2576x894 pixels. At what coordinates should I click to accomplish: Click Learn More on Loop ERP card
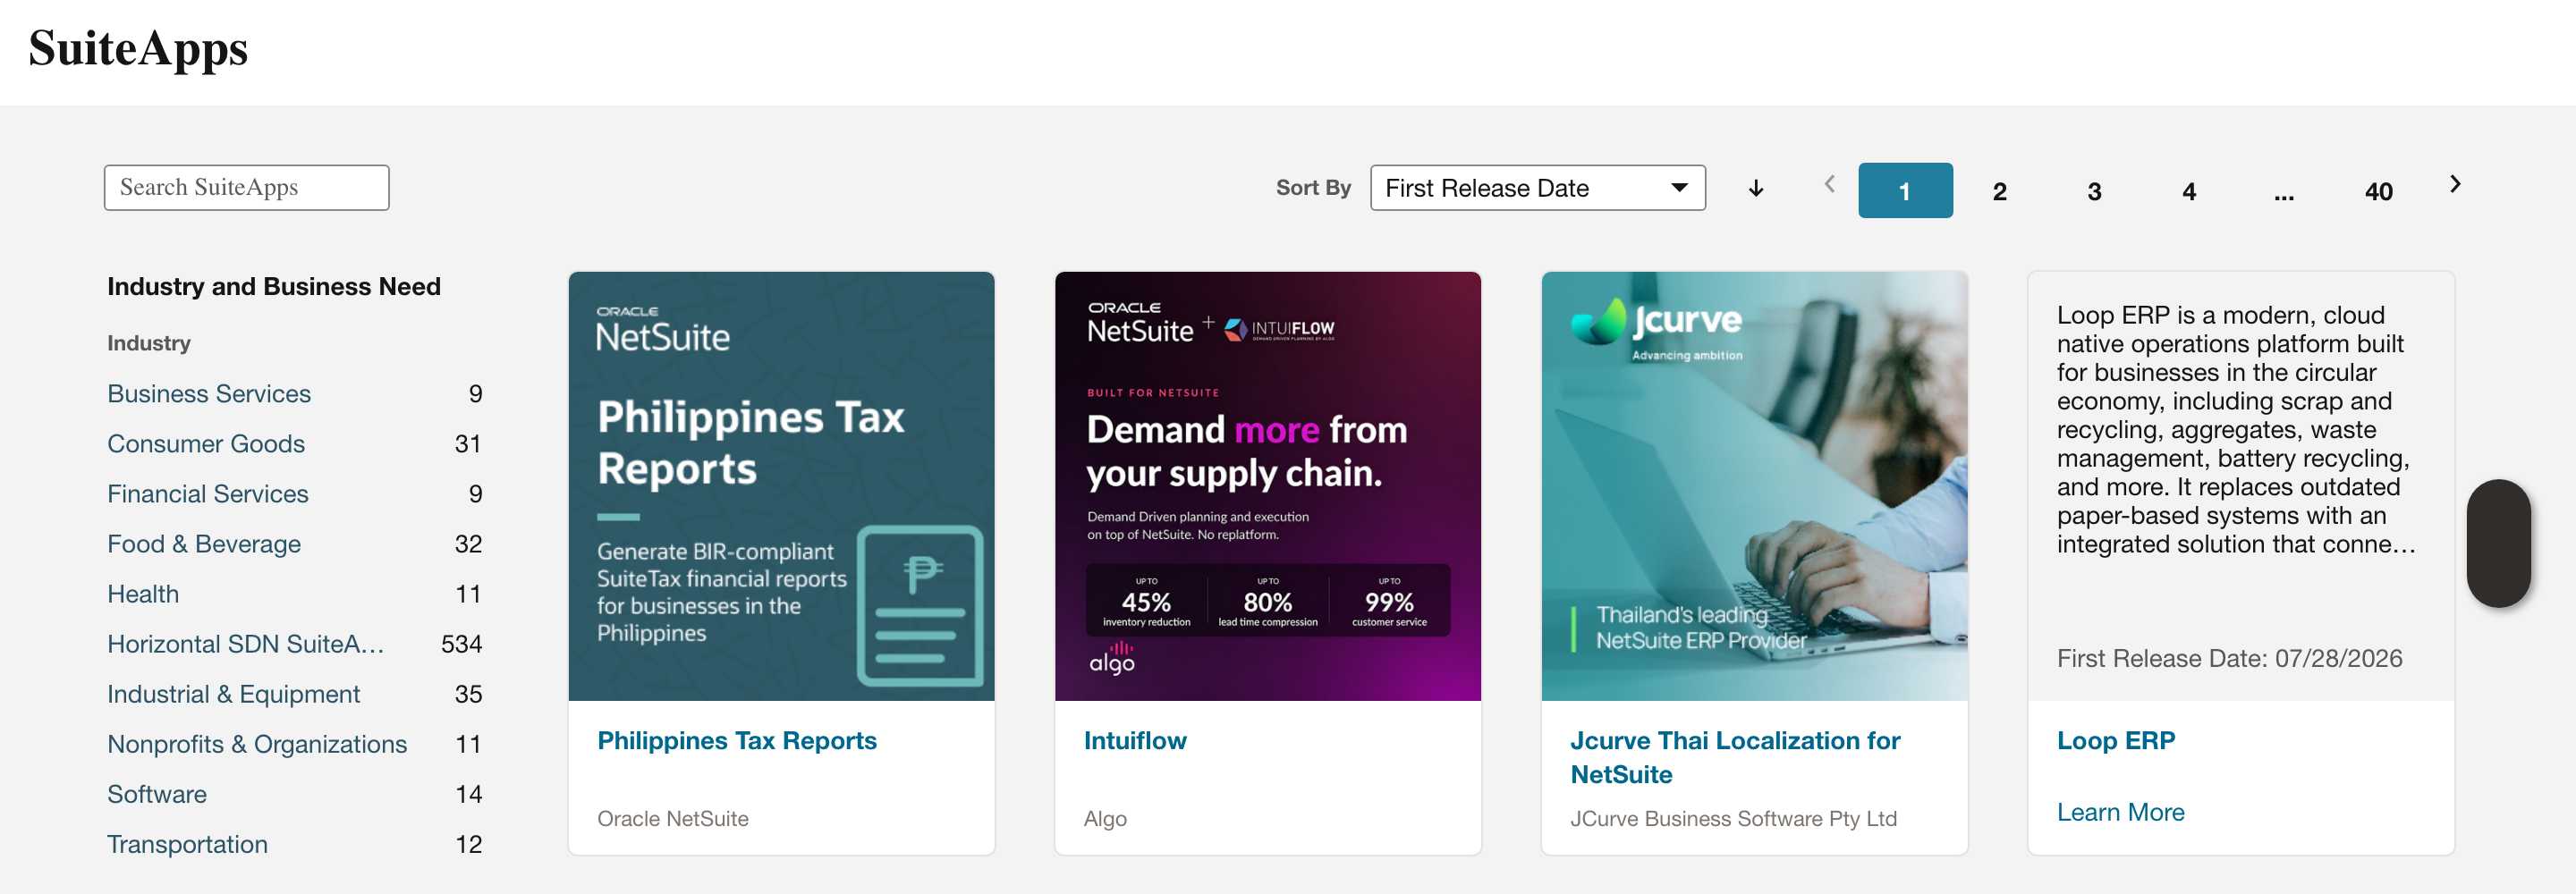click(x=2120, y=812)
